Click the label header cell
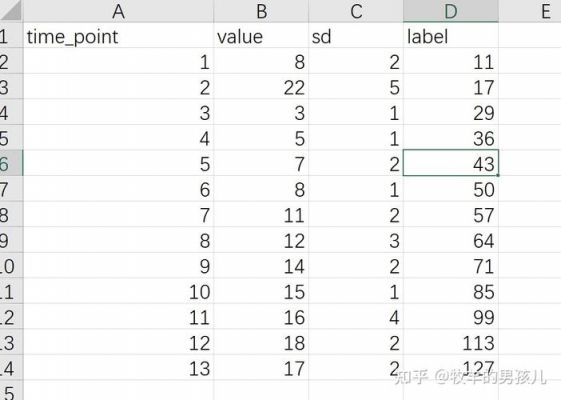Screen dimensions: 561x400 point(451,36)
